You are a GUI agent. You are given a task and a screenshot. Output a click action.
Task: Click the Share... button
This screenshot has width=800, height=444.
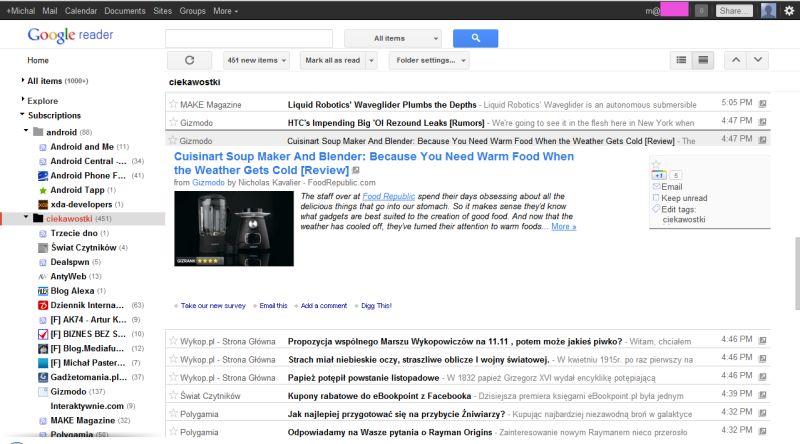[x=734, y=11]
